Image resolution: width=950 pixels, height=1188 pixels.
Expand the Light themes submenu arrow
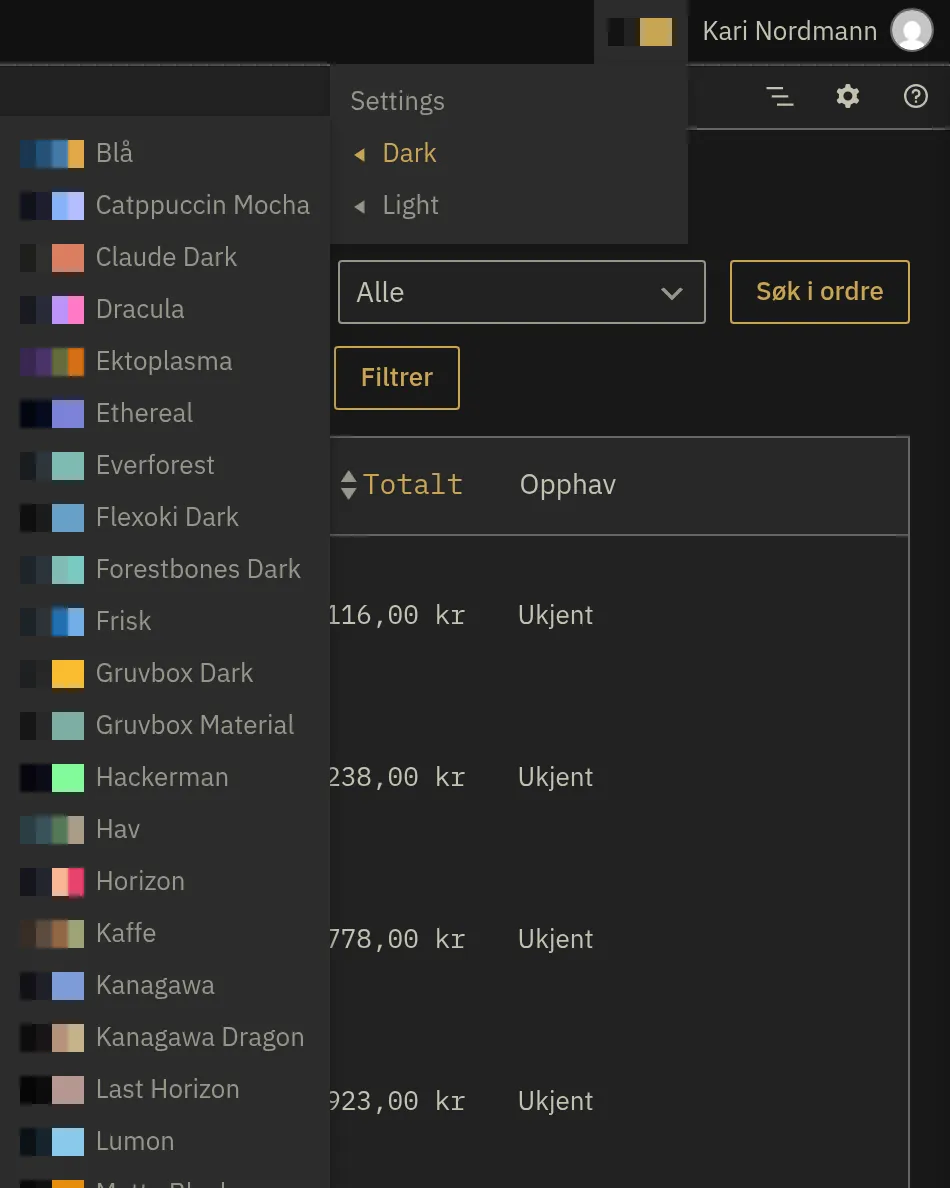tap(360, 206)
